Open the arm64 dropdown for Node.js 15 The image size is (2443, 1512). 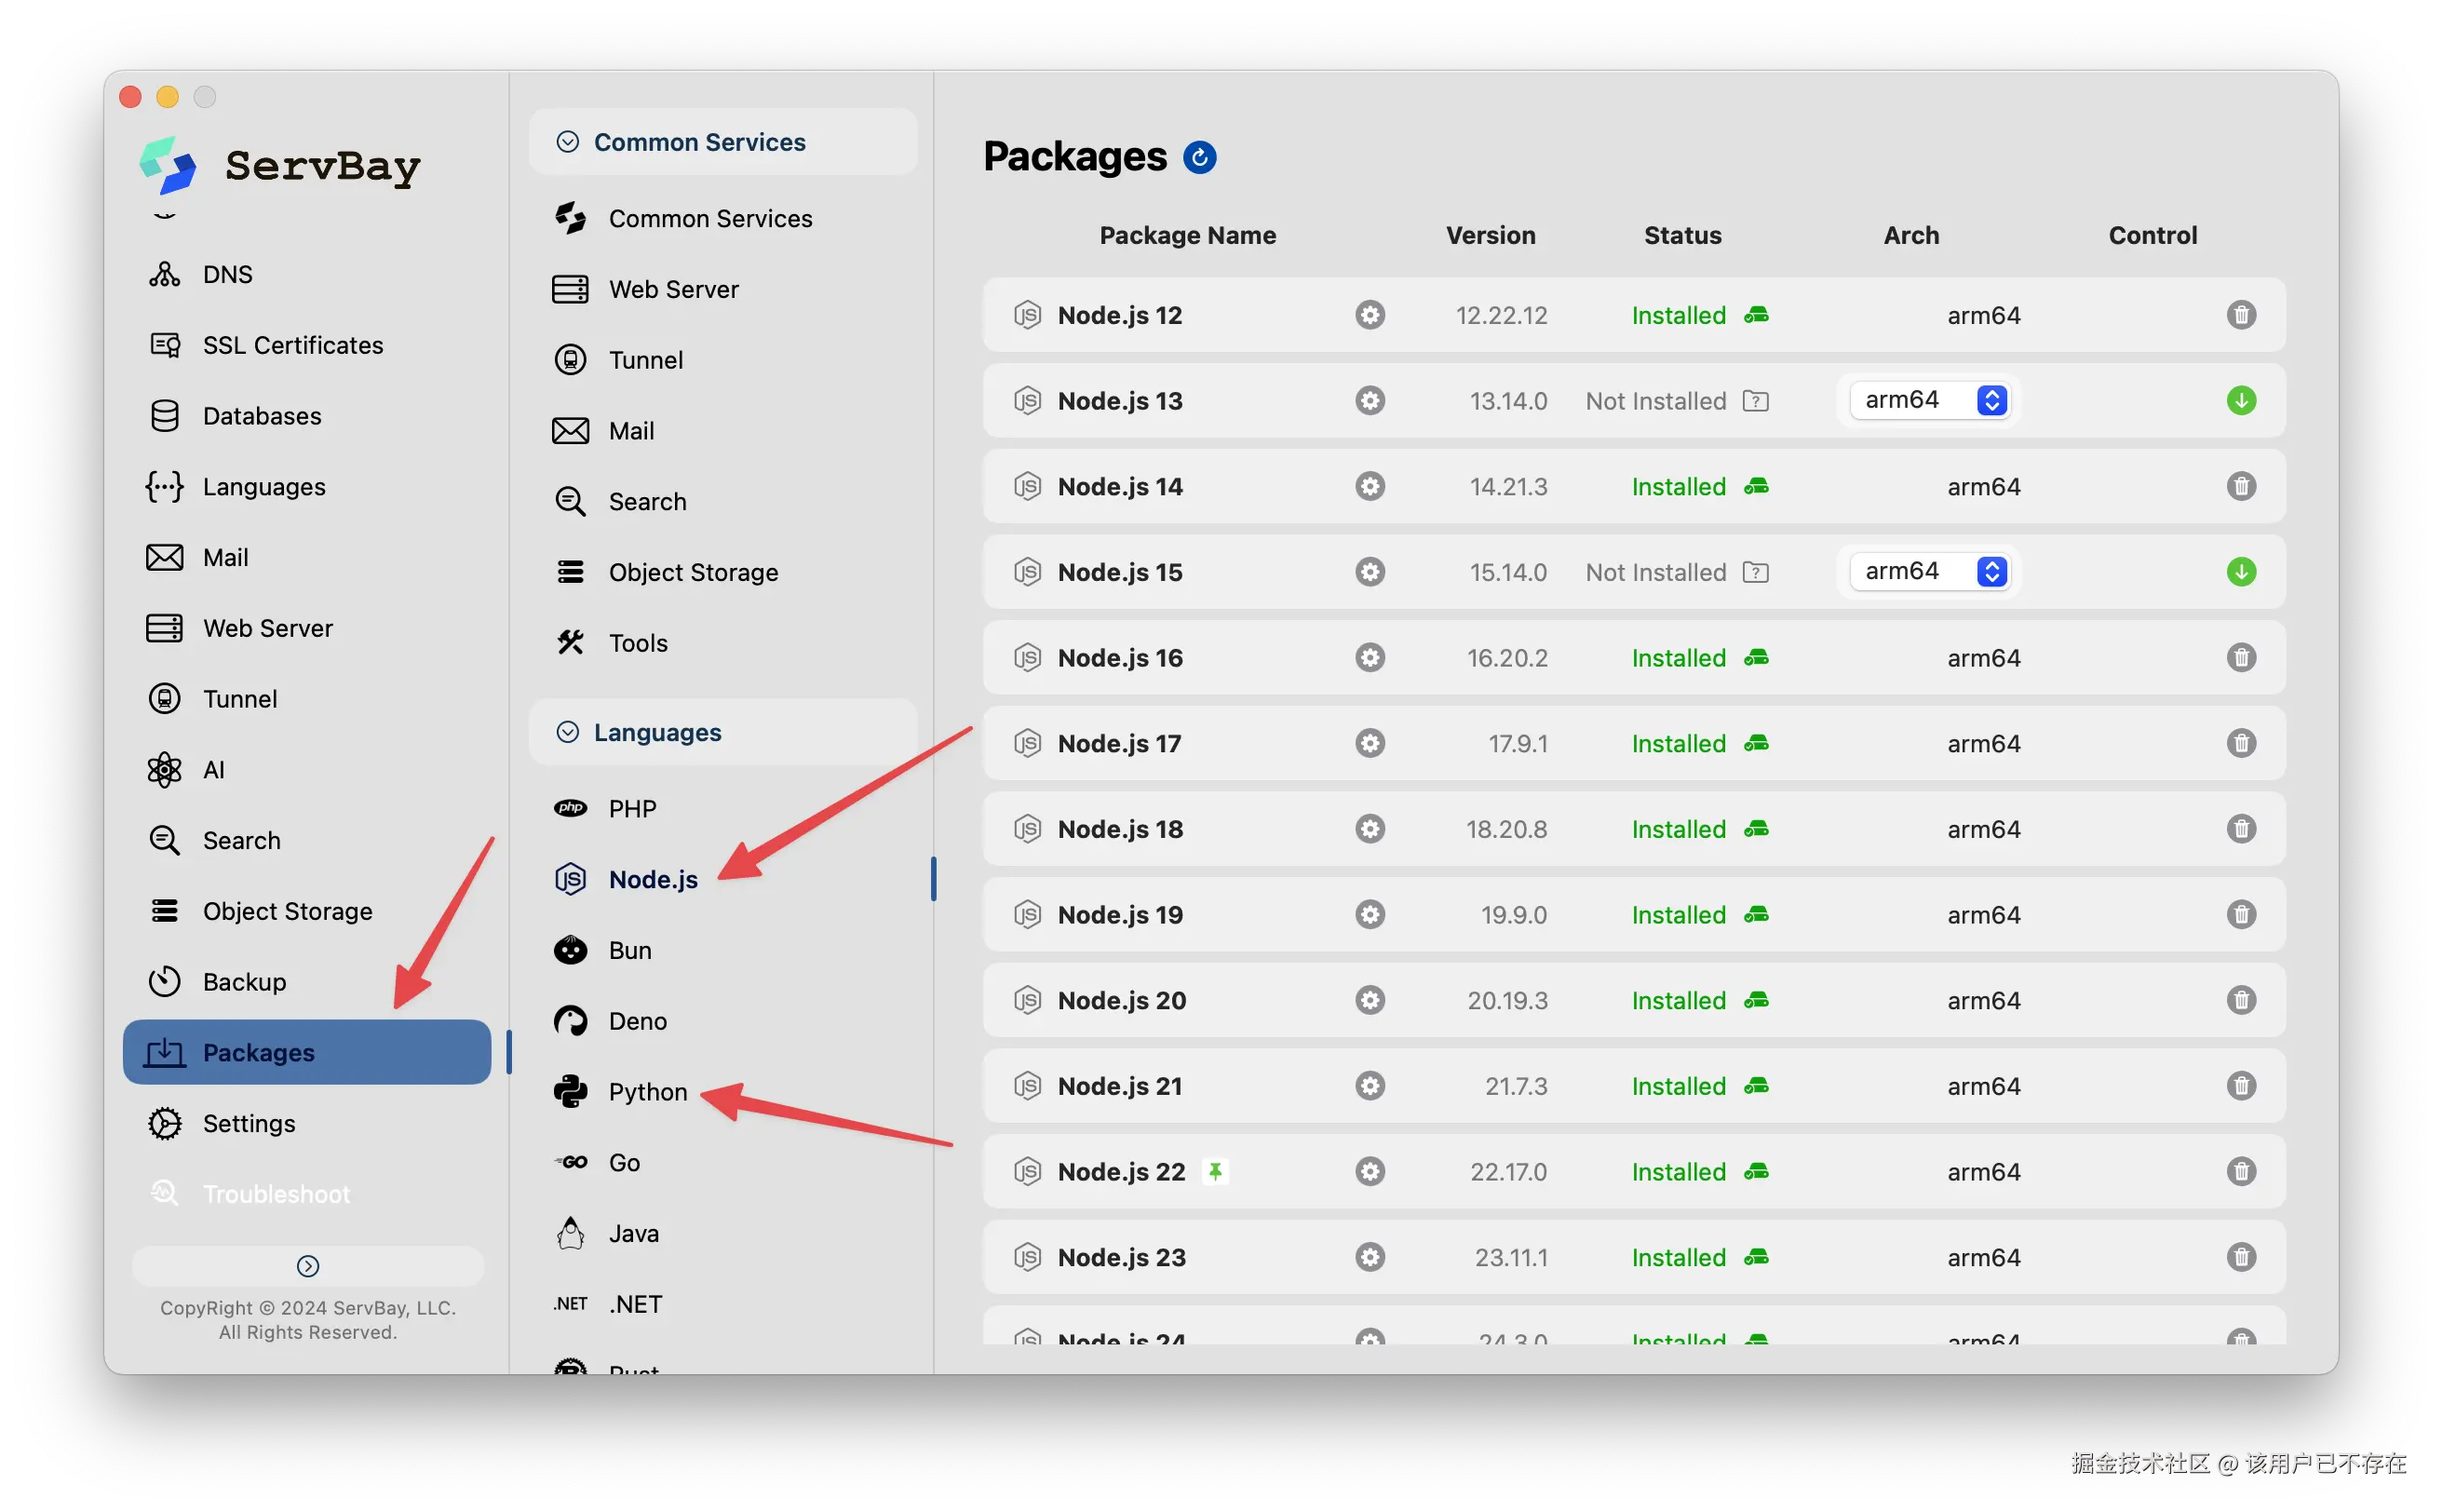[x=1929, y=571]
